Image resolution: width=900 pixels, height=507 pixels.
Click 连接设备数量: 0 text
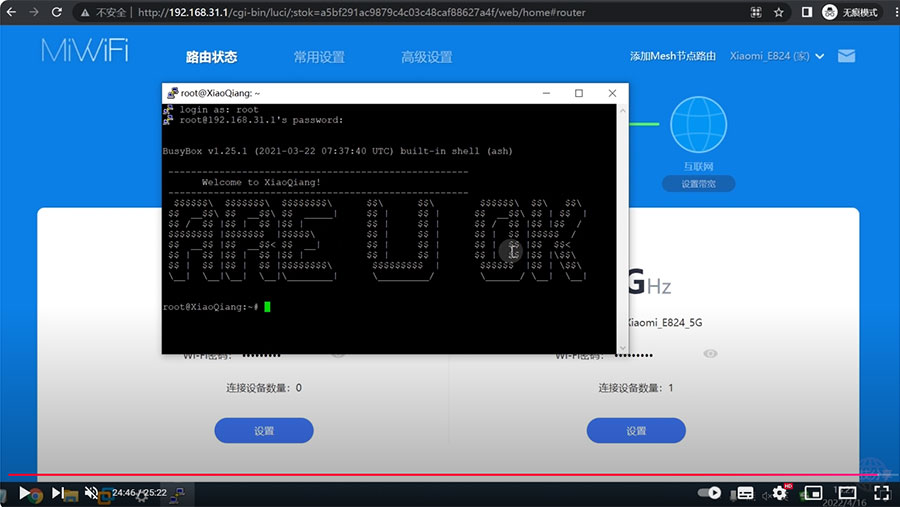click(x=264, y=388)
